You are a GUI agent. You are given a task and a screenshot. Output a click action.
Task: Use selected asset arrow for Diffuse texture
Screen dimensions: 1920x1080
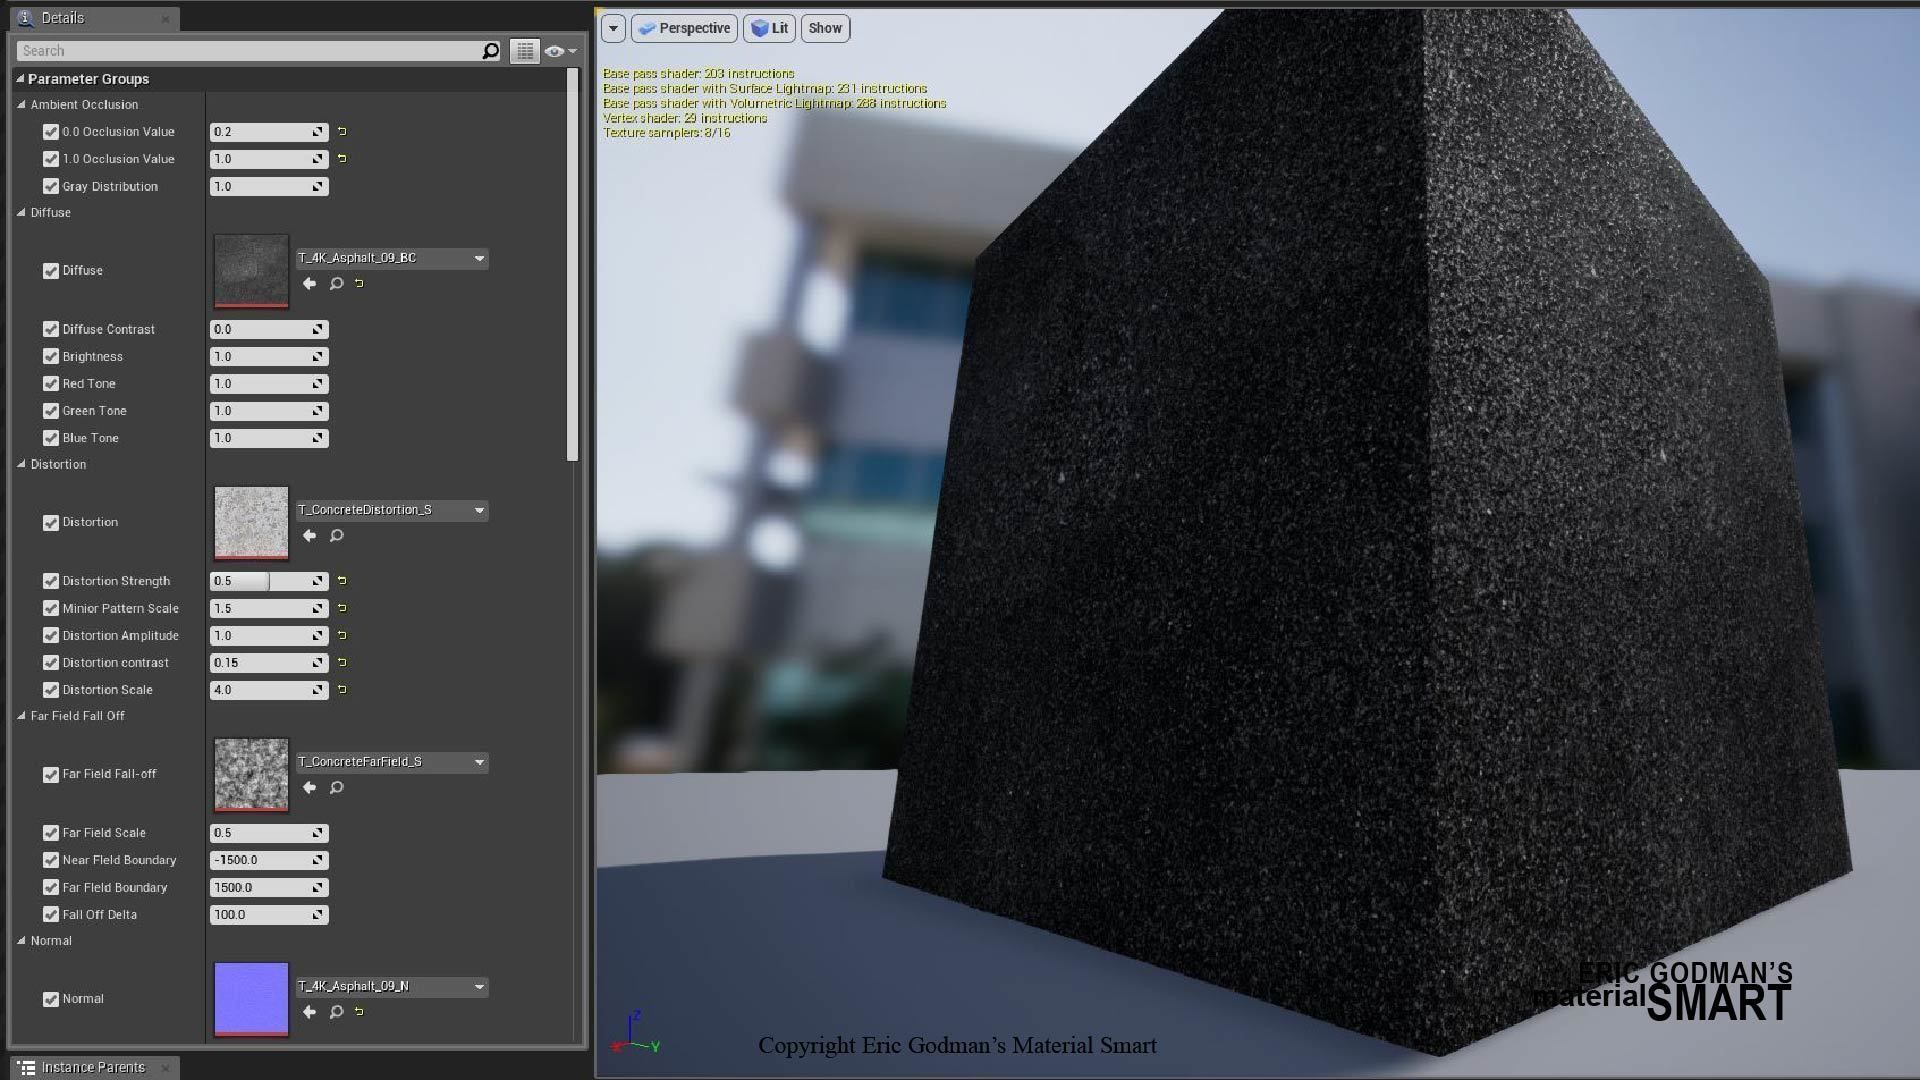click(309, 284)
